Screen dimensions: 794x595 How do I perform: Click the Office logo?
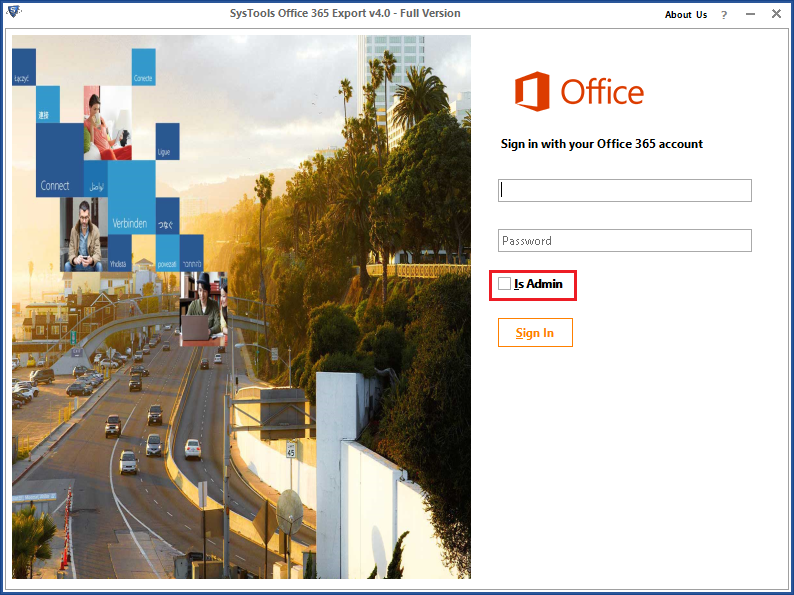579,91
